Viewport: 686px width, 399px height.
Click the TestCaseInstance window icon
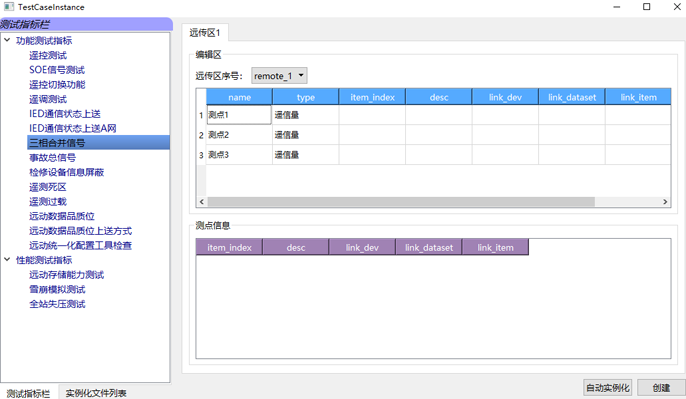point(9,7)
